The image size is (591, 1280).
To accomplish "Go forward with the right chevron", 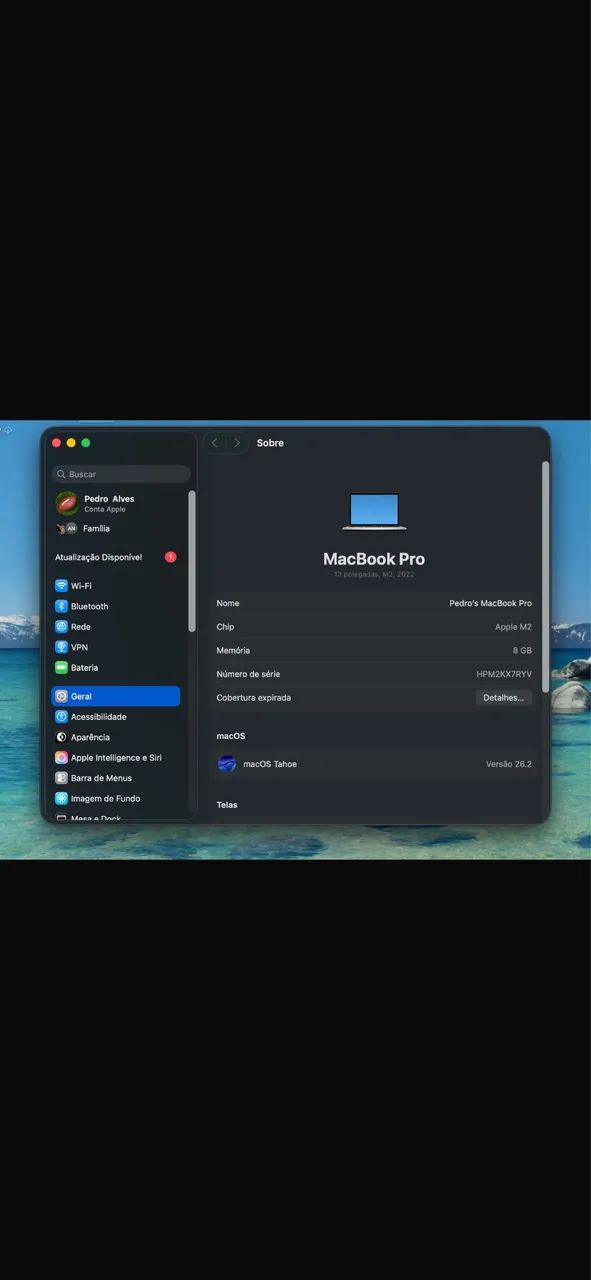I will (237, 443).
